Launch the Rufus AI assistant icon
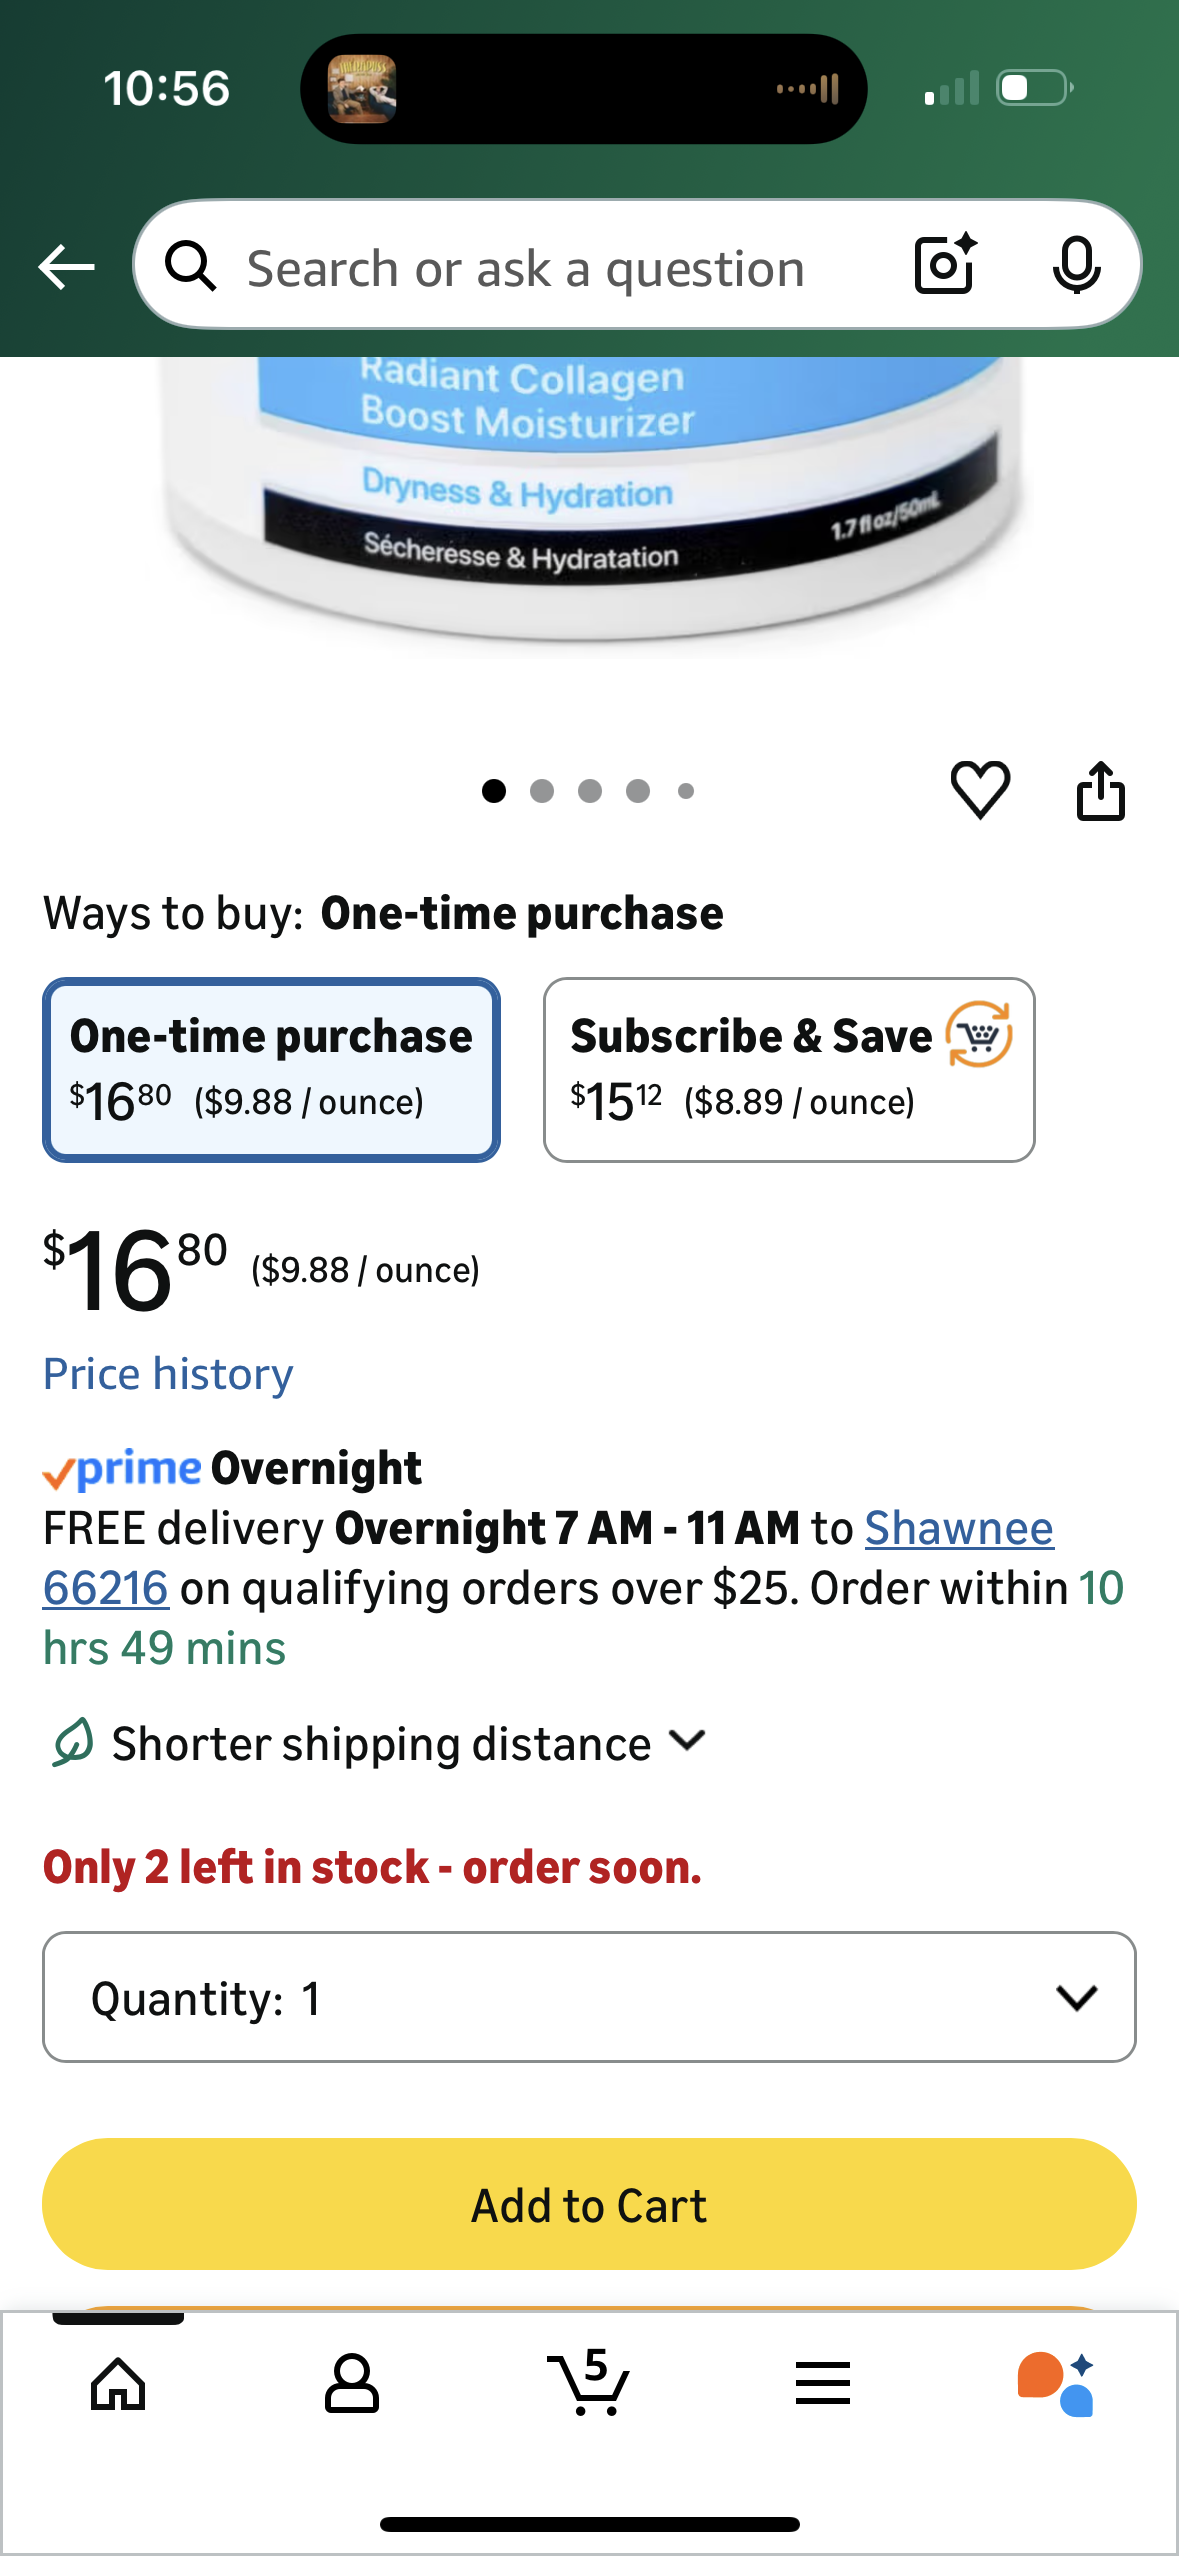This screenshot has height=2556, width=1179. (1056, 2384)
